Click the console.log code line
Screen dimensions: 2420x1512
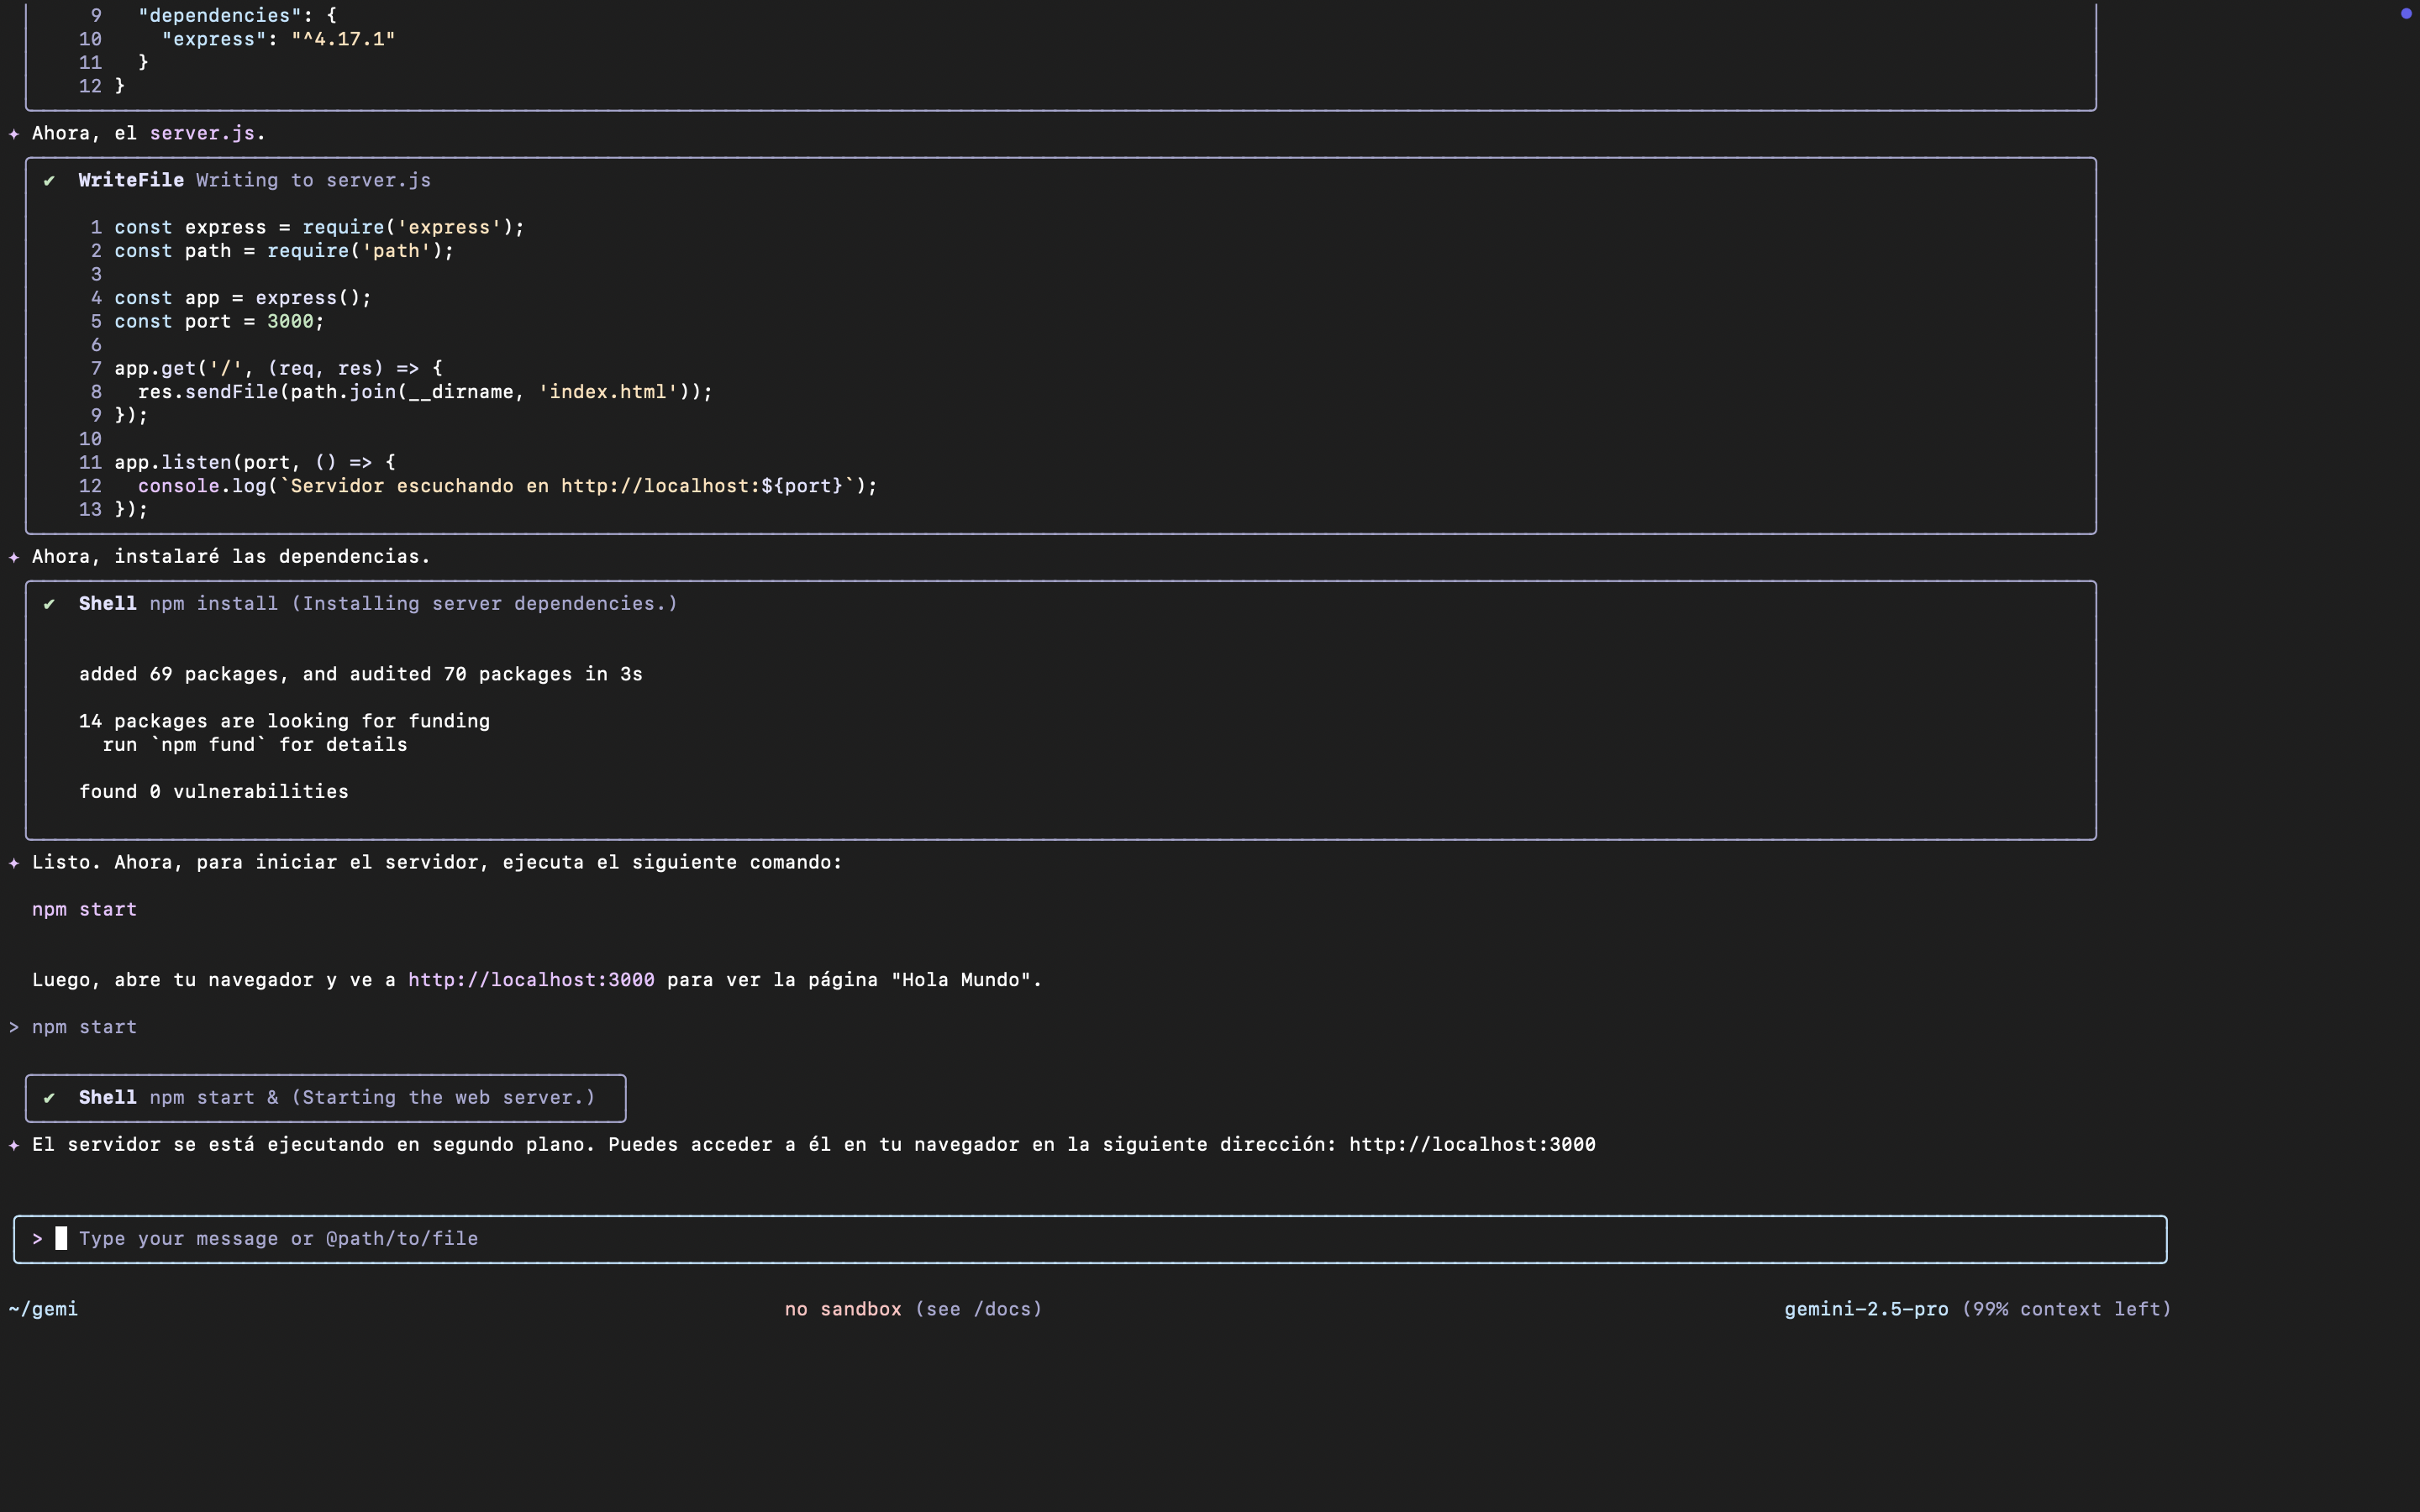pos(507,486)
